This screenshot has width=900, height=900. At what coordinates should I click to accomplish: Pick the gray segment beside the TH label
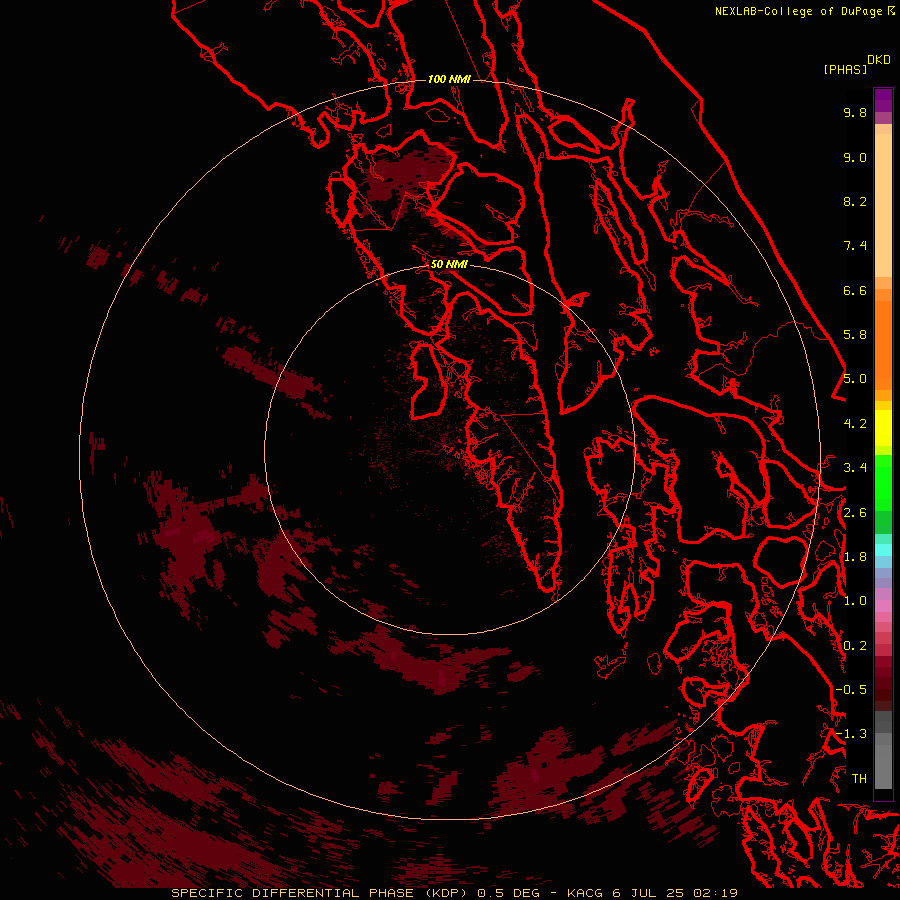coord(883,769)
